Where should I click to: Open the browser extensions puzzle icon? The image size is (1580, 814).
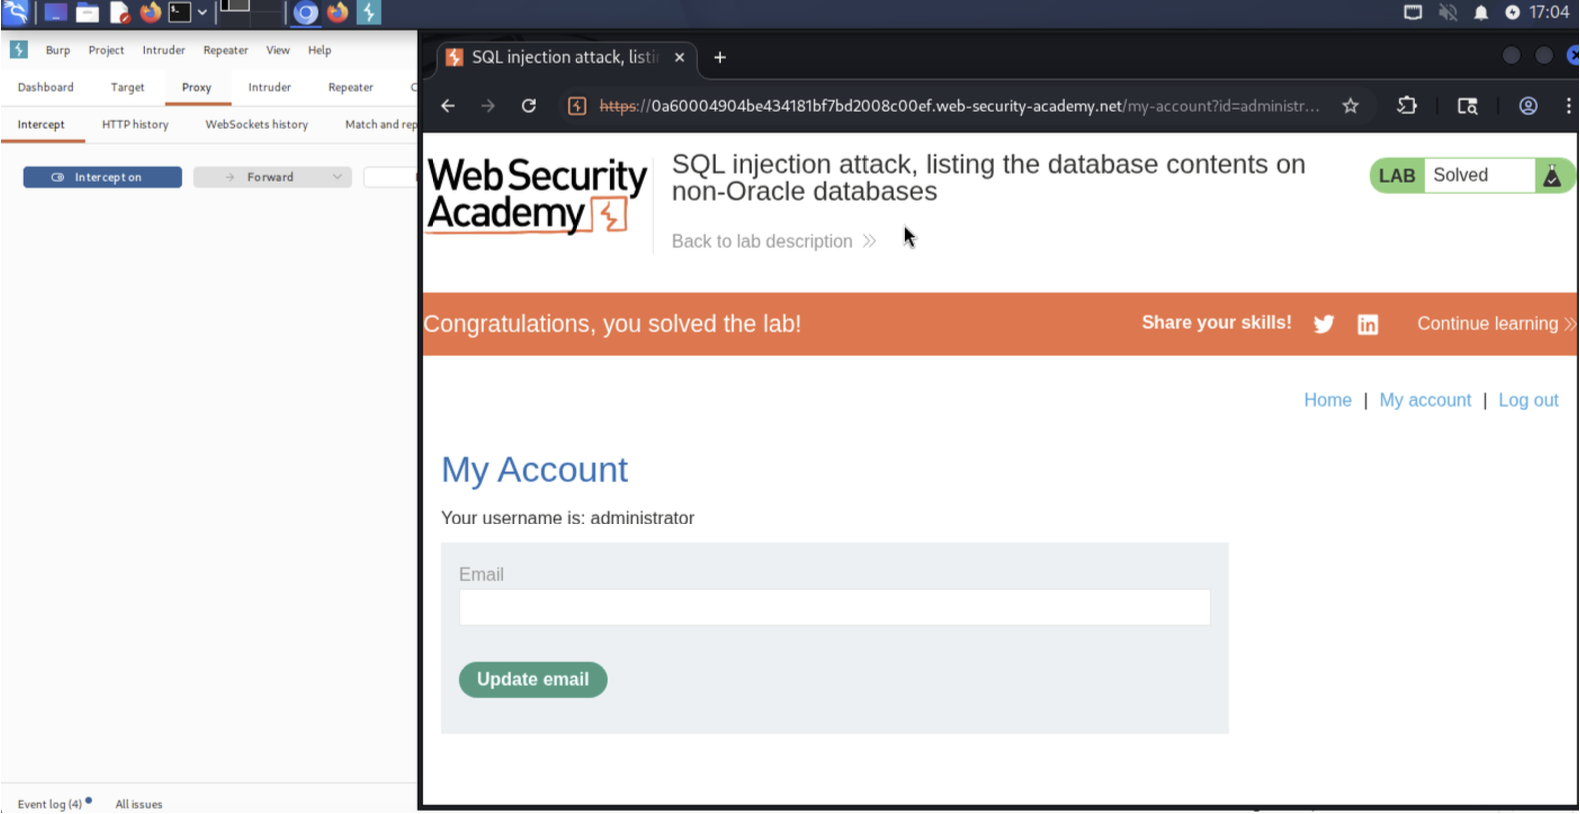click(1406, 106)
